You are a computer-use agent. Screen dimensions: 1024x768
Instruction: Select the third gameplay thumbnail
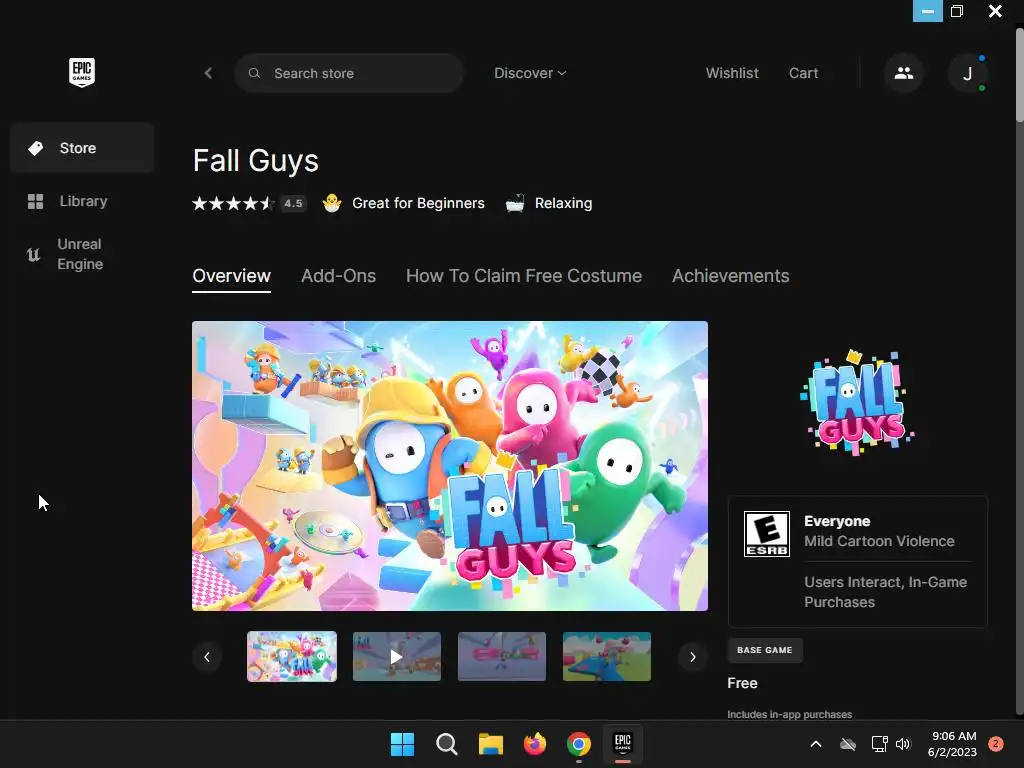tap(502, 656)
